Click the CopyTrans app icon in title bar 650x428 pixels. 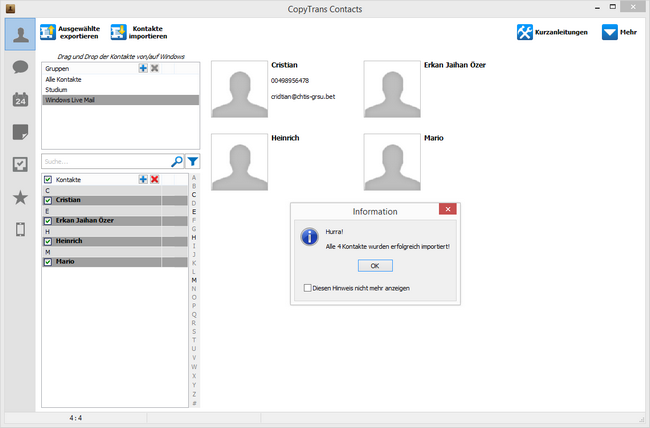click(11, 8)
